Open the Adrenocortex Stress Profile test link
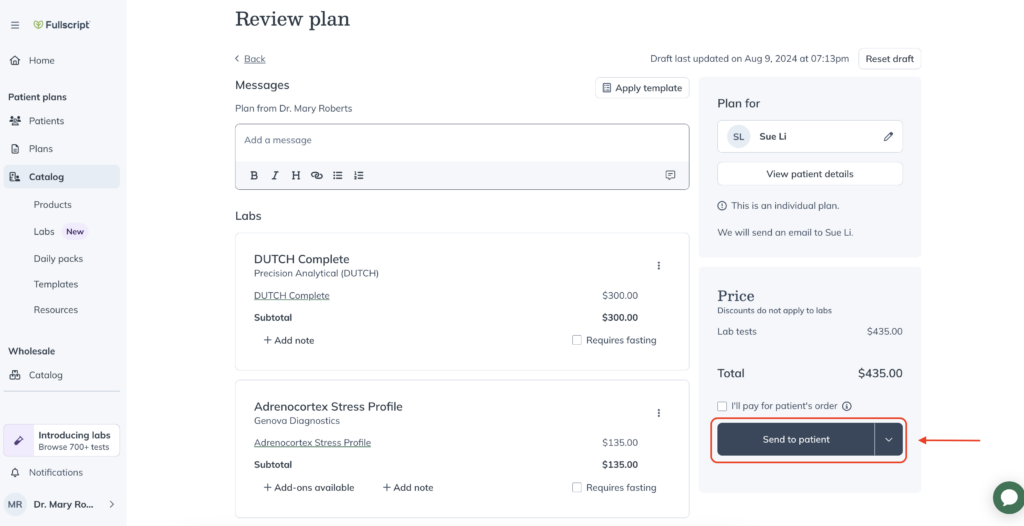 [x=312, y=442]
